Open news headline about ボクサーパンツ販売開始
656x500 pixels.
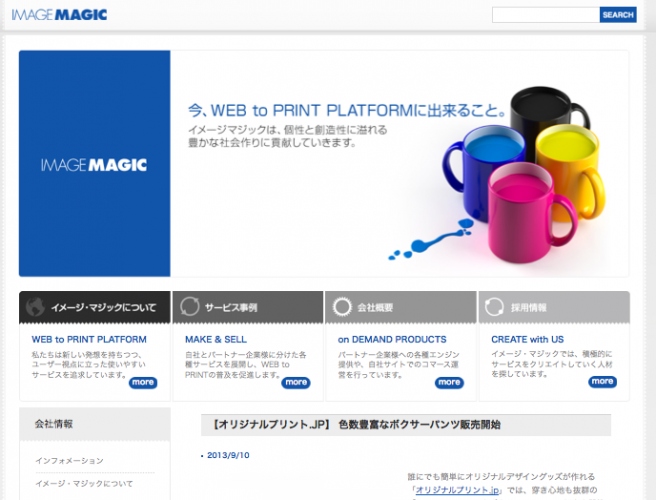click(x=356, y=425)
